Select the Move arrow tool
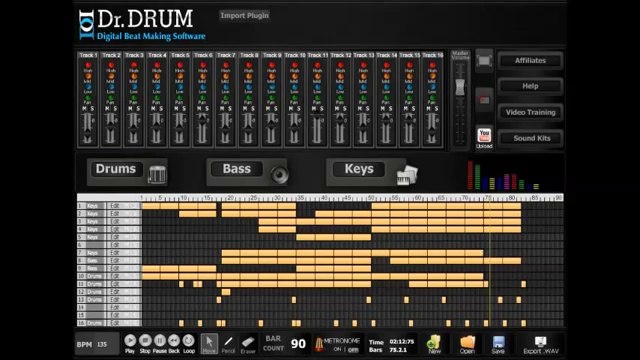Screen dimensions: 640x360 tap(209, 344)
